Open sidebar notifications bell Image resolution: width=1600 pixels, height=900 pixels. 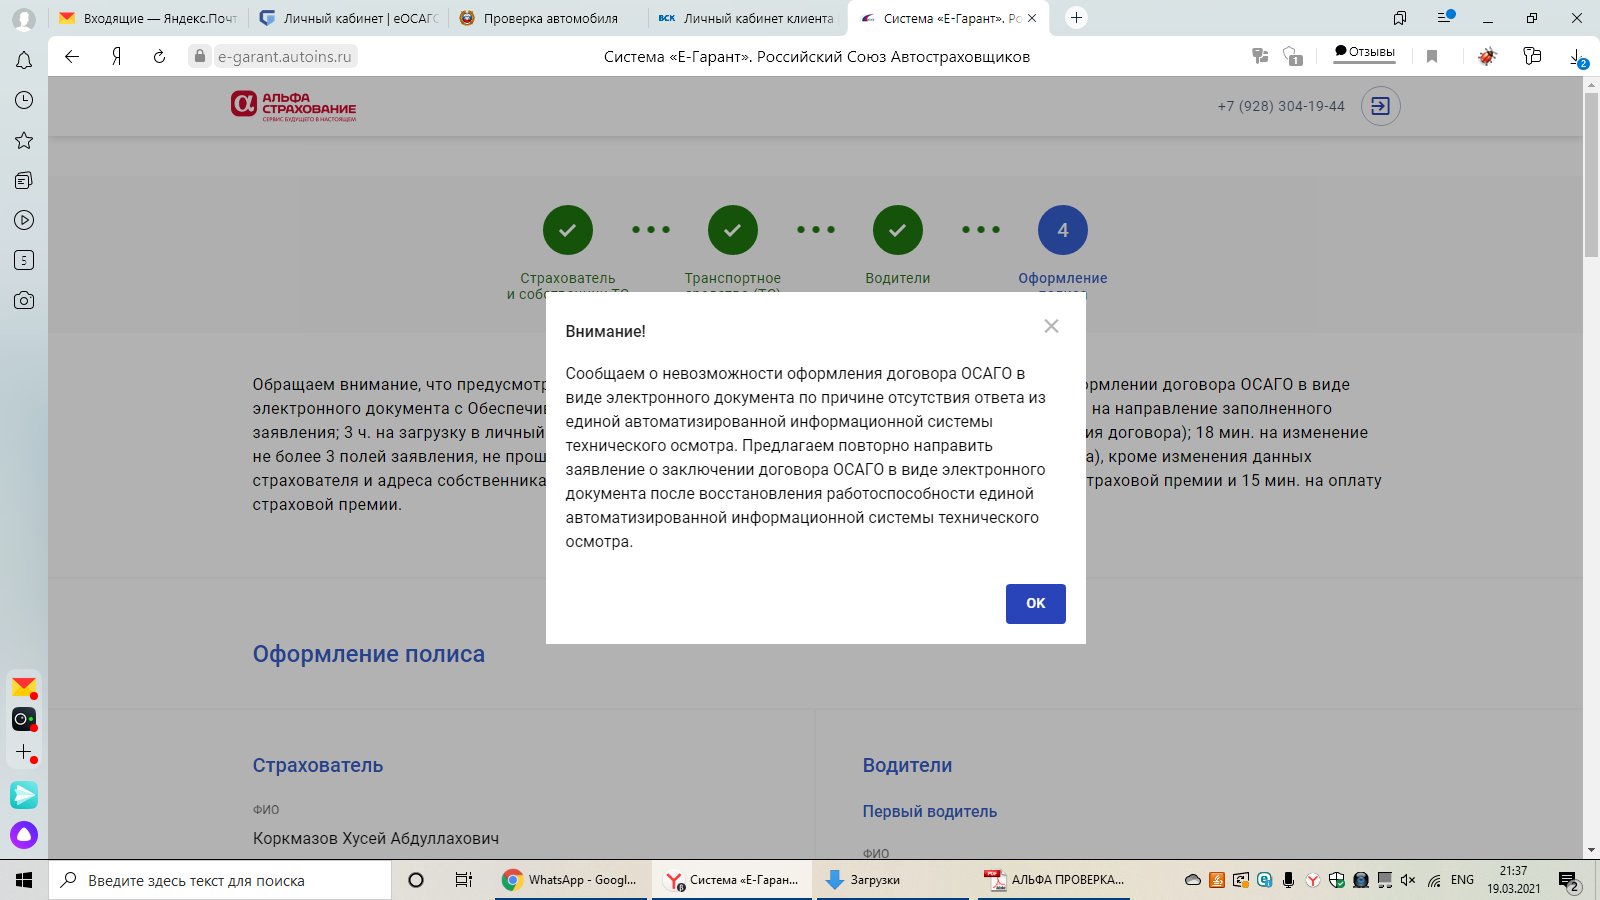[24, 61]
